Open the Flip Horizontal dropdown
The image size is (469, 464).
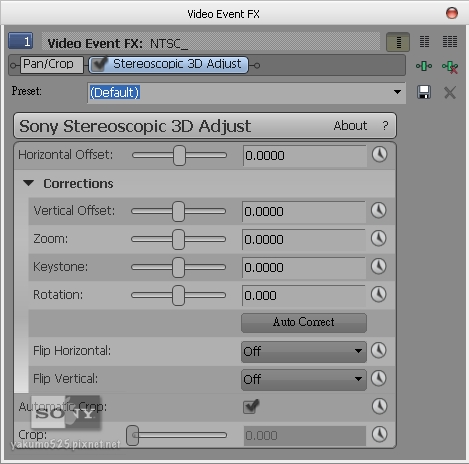tap(304, 351)
